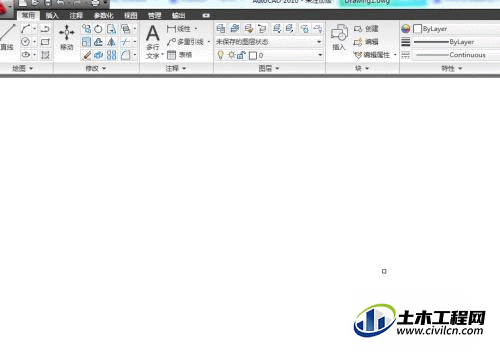The width and height of the screenshot is (500, 361).
Task: Click the ByLayer object color swatch box
Action: coord(417,29)
